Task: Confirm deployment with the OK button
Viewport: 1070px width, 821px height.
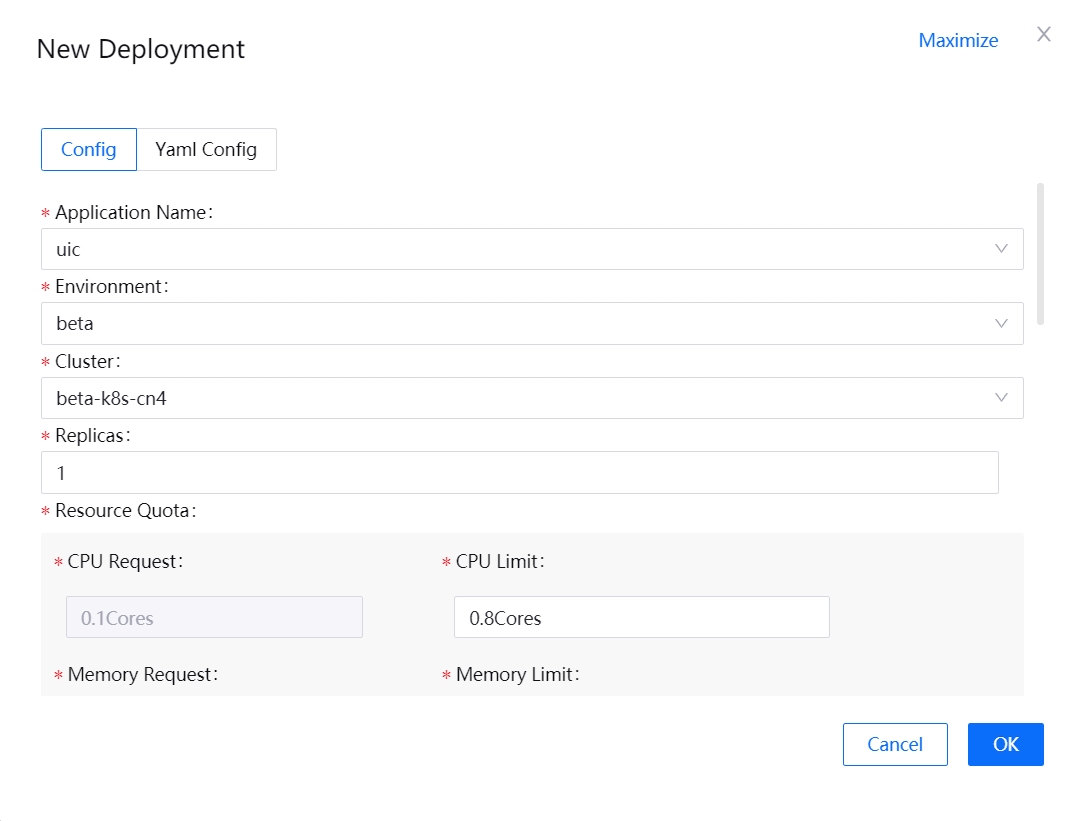Action: coord(1005,744)
